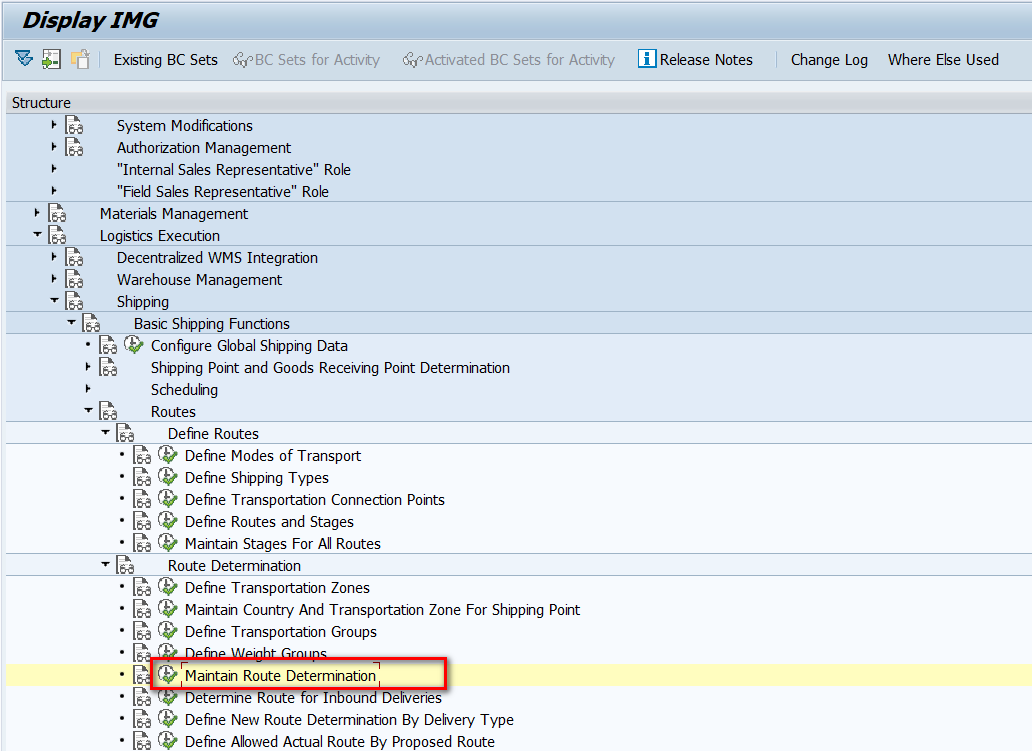The image size is (1032, 751).
Task: Click the display BC sets toolbar icon
Action: [50, 59]
